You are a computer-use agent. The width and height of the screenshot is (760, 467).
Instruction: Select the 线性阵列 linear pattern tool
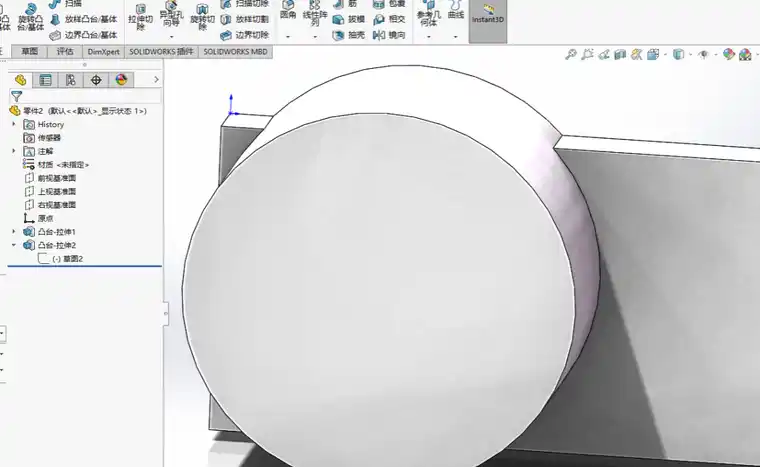coord(315,14)
